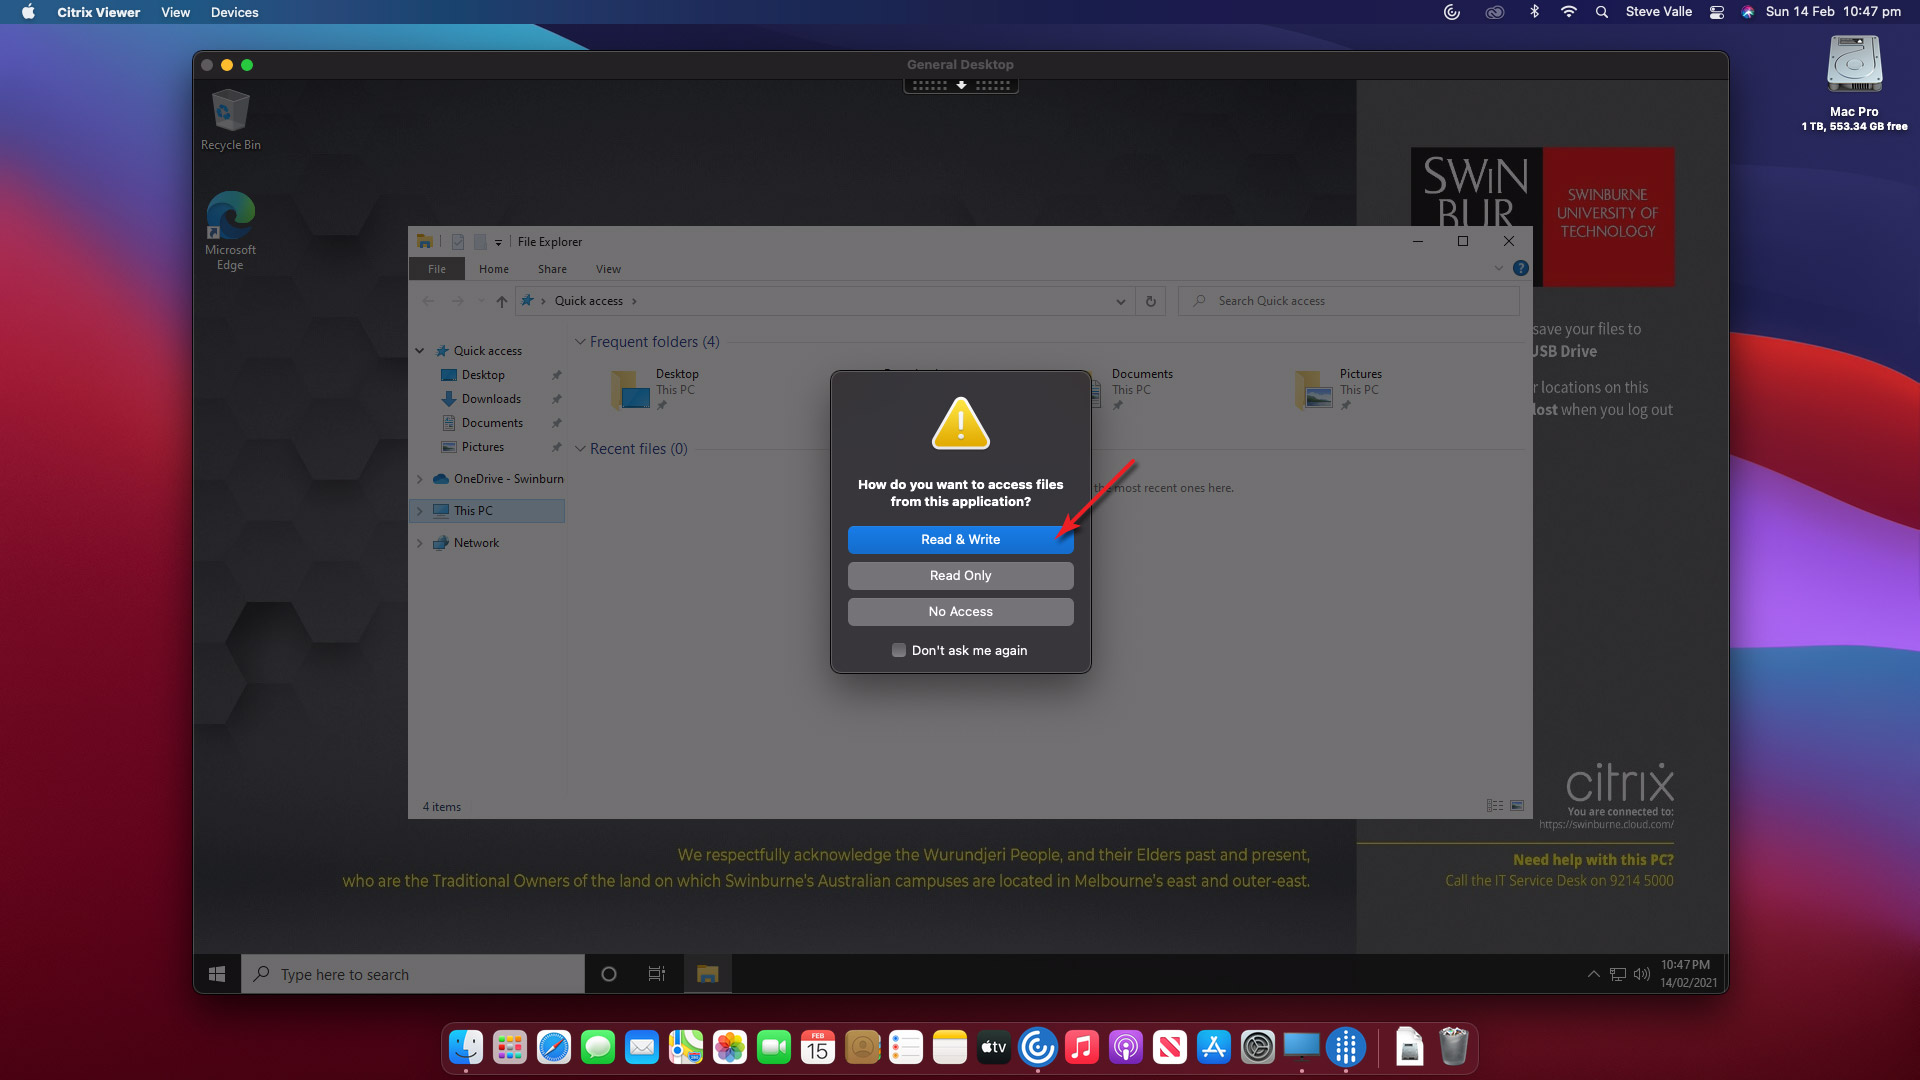Click the Wi-Fi status icon in the menu bar

(x=1568, y=12)
